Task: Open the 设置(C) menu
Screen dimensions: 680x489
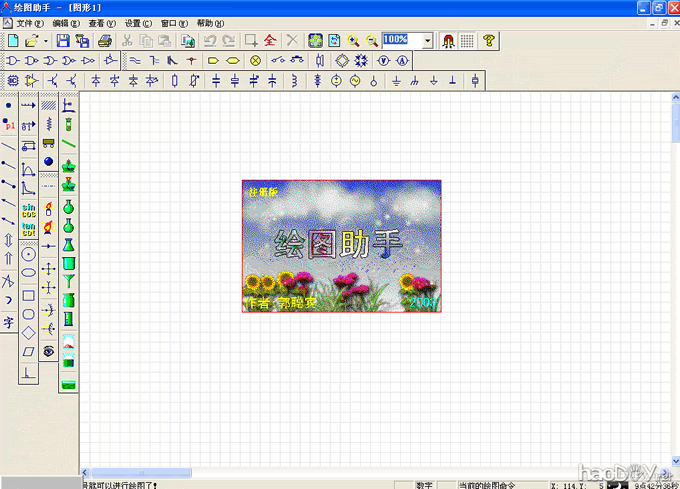Action: tap(138, 22)
